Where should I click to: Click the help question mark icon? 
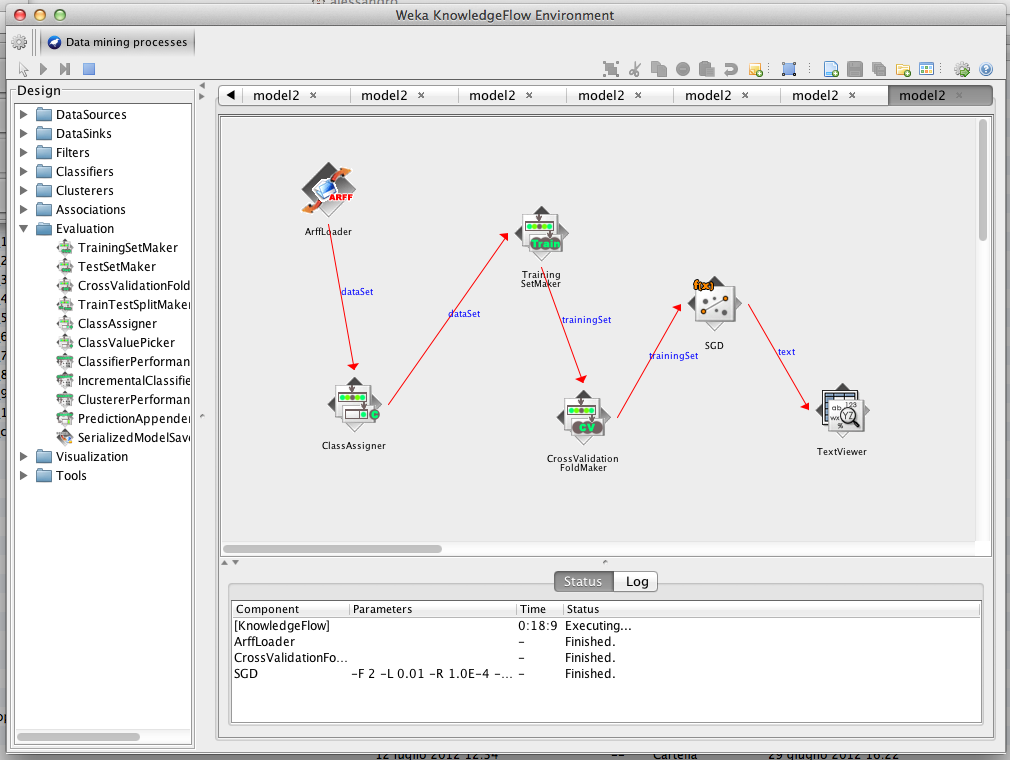pos(986,69)
